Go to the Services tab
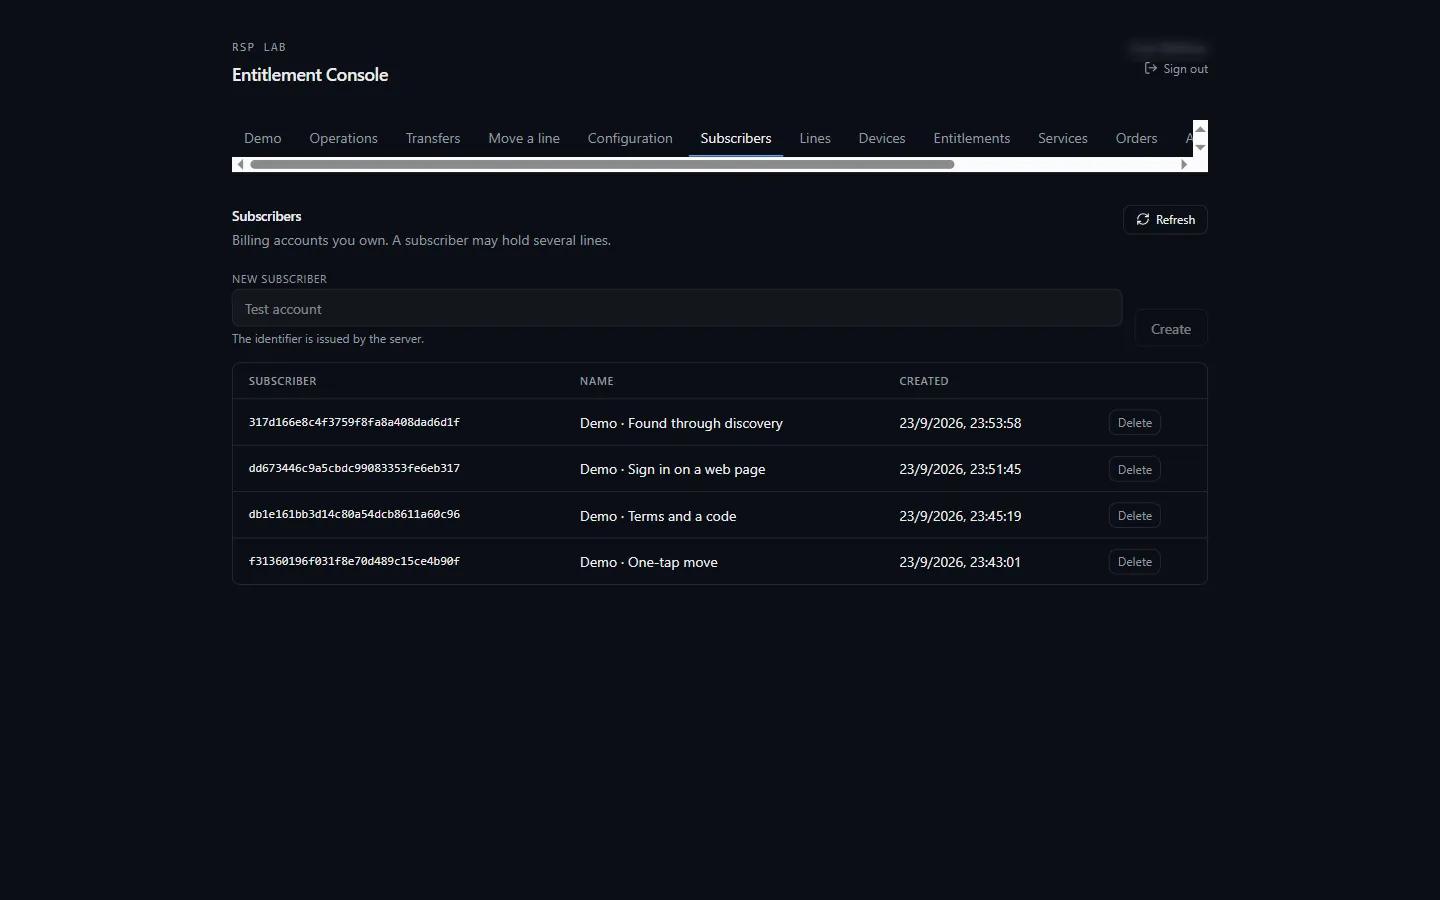The image size is (1440, 900). (1063, 138)
